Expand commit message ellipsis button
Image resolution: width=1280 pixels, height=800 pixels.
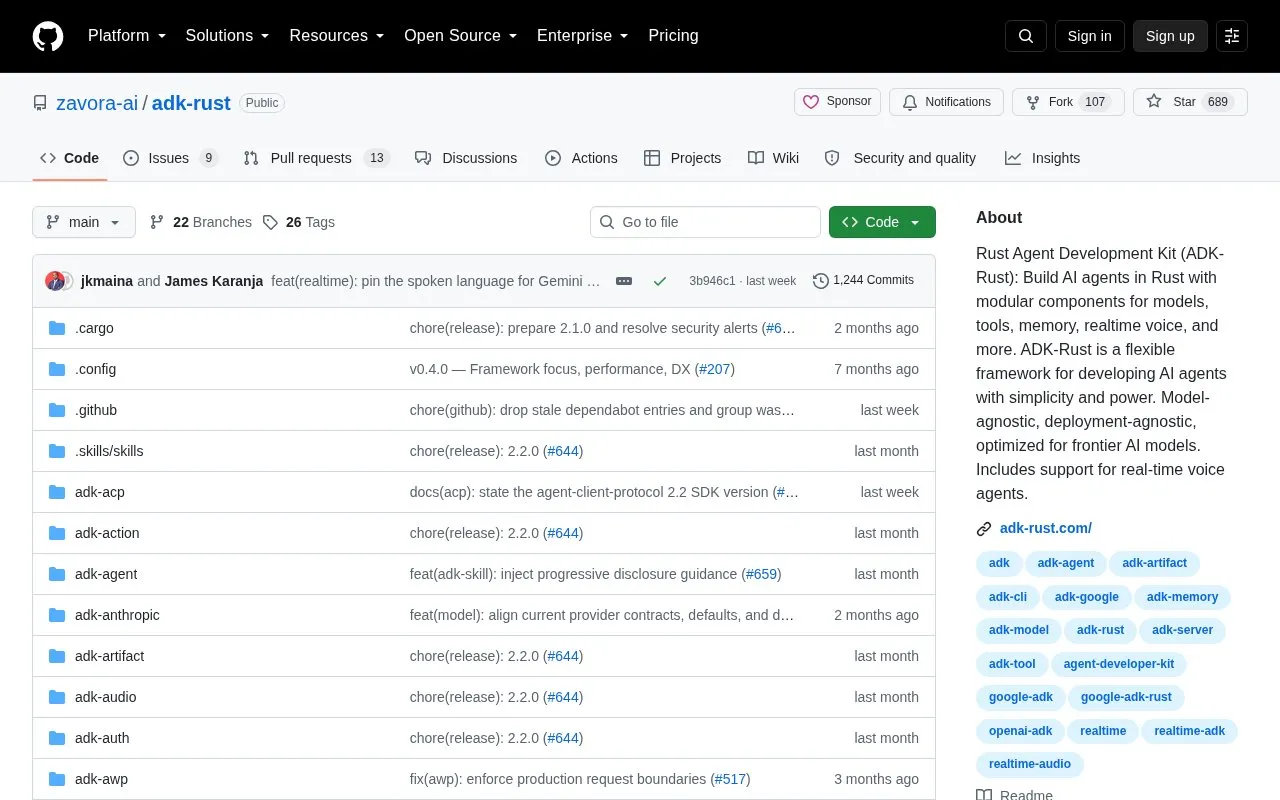pos(624,281)
